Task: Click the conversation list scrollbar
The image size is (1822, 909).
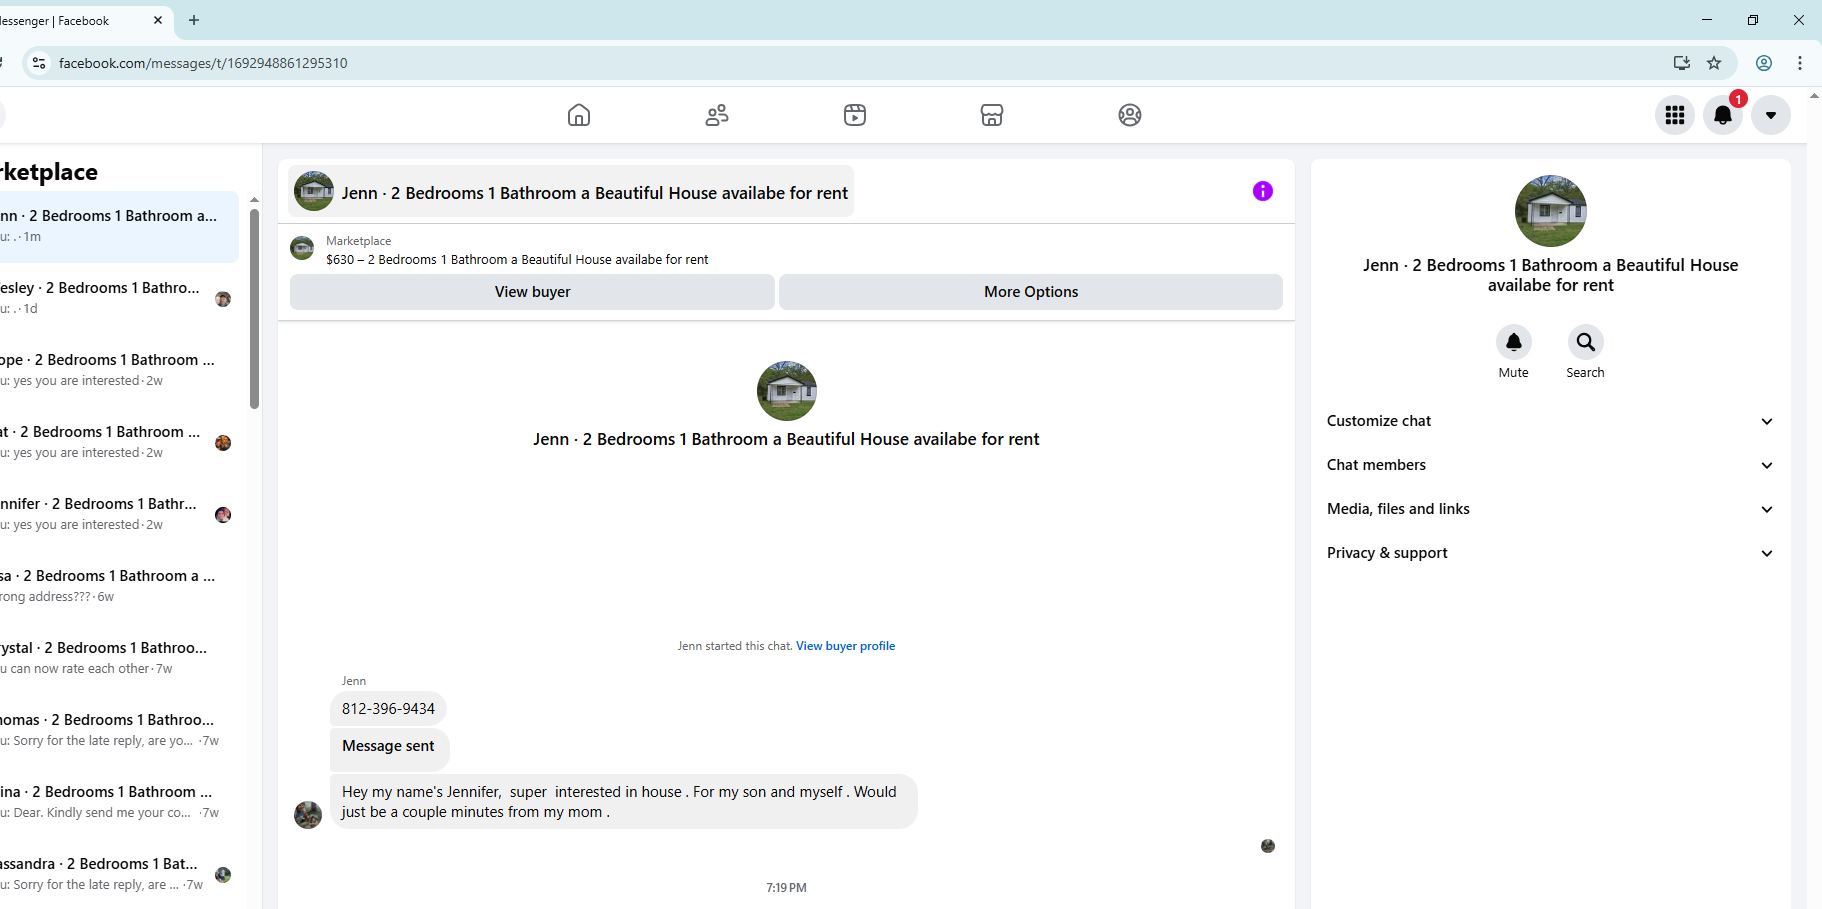Action: coord(254,308)
